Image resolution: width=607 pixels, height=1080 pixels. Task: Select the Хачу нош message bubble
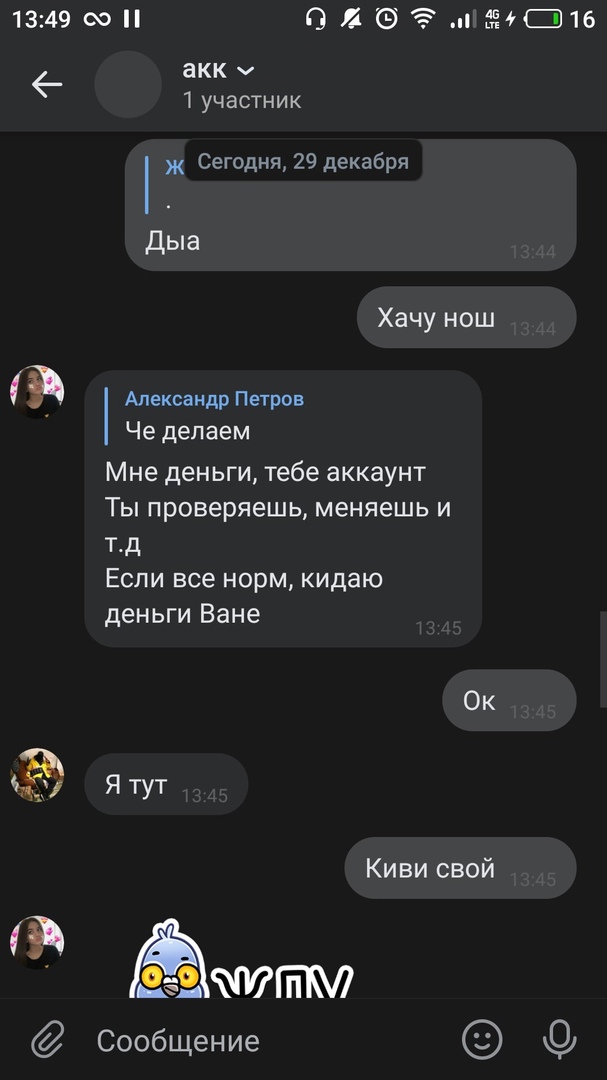pos(466,318)
